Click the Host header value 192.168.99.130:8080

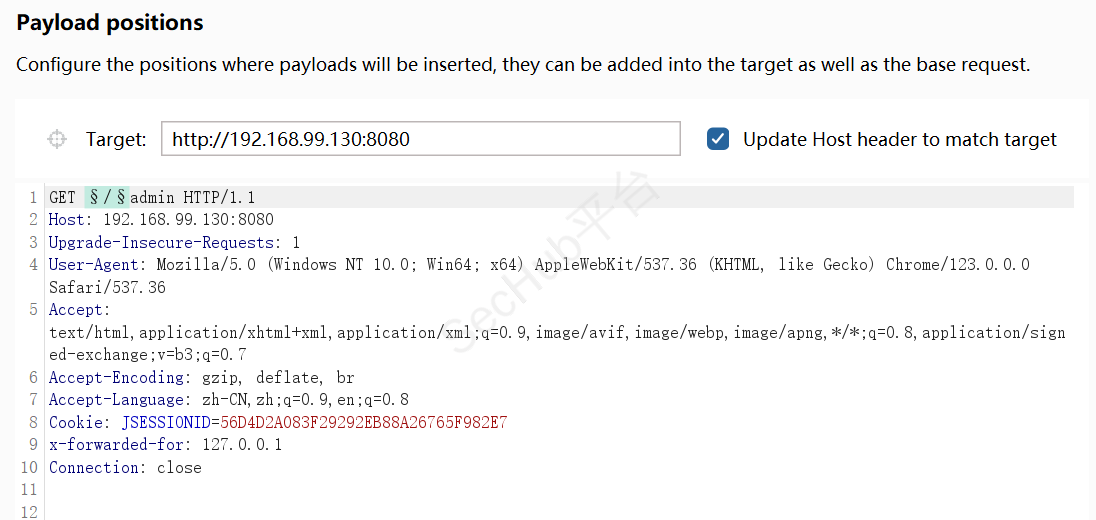[x=188, y=219]
